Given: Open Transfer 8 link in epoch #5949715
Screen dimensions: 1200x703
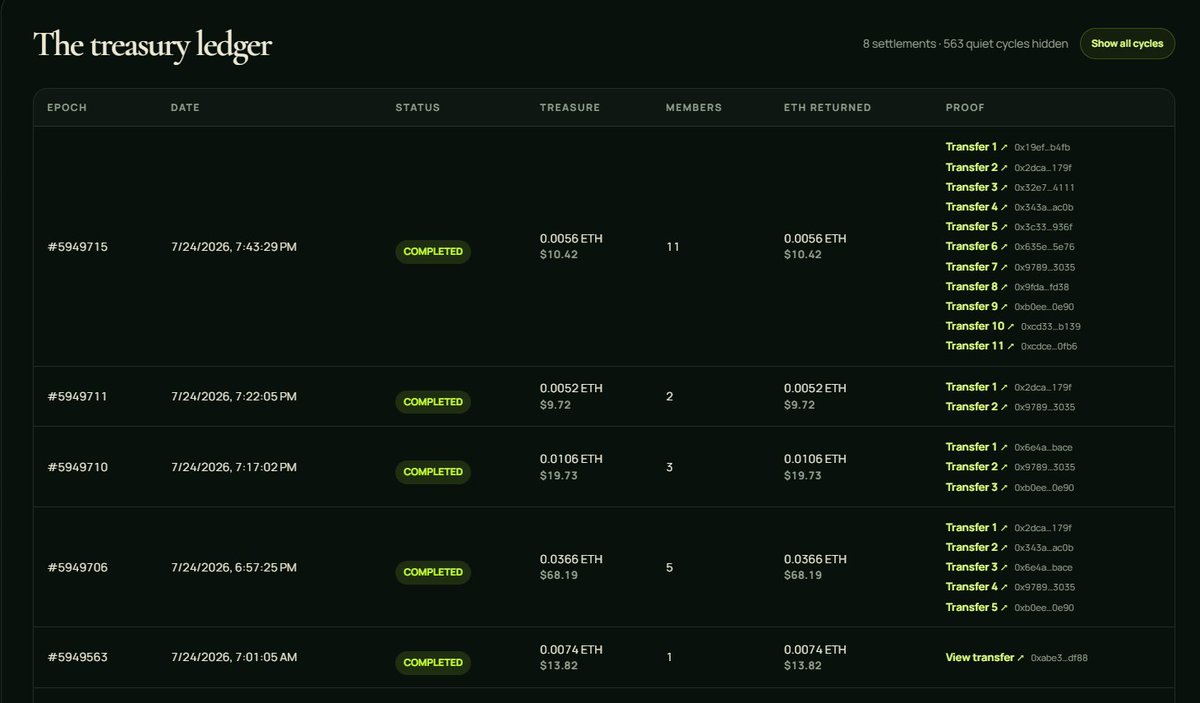Looking at the screenshot, I should coord(977,287).
